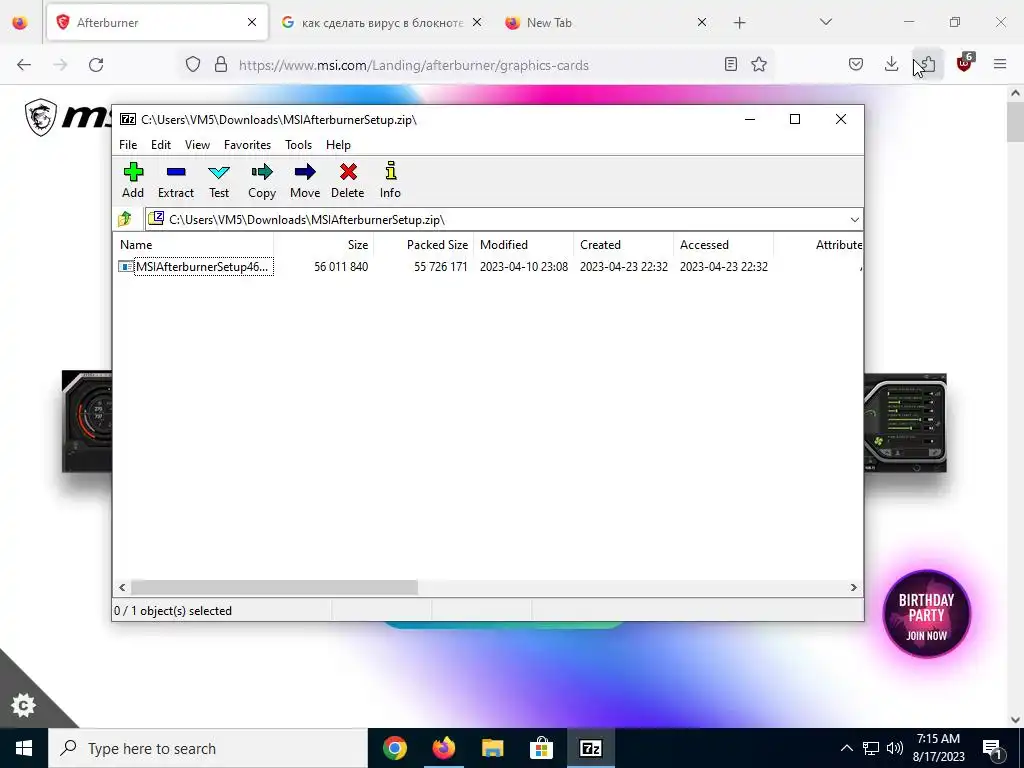Click the 7-Zip taskbar icon
Screen dimensions: 1024x768
(590, 748)
